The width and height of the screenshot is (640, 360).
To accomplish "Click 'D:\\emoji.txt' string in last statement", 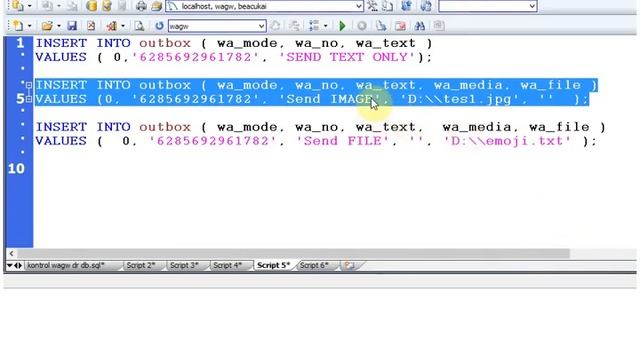I will (x=506, y=141).
